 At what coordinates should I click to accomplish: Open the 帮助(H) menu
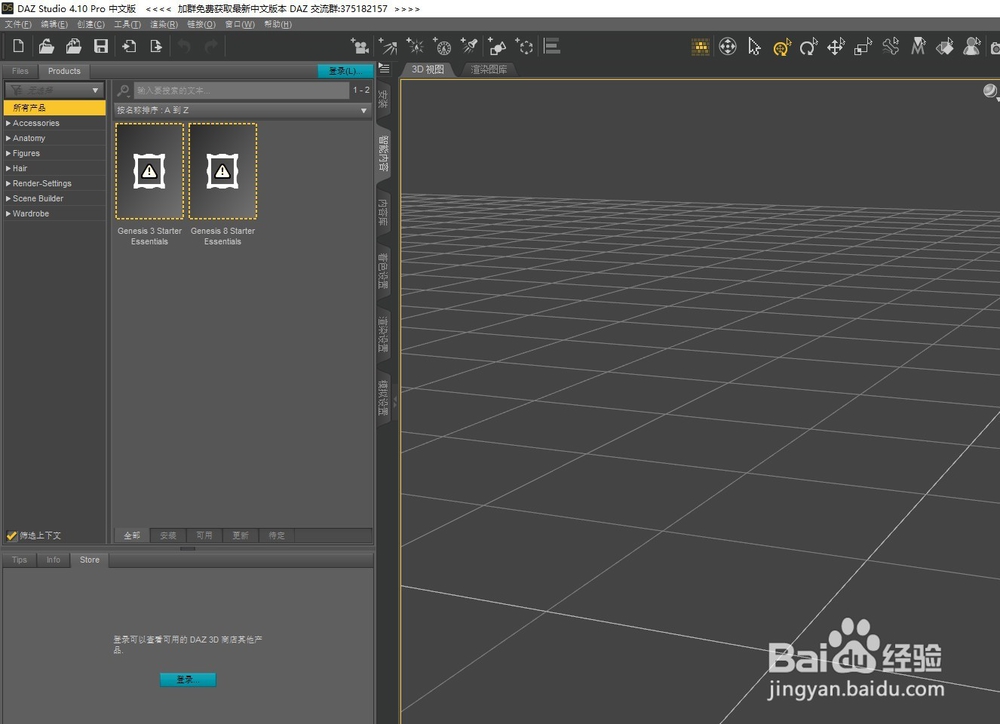coord(277,24)
